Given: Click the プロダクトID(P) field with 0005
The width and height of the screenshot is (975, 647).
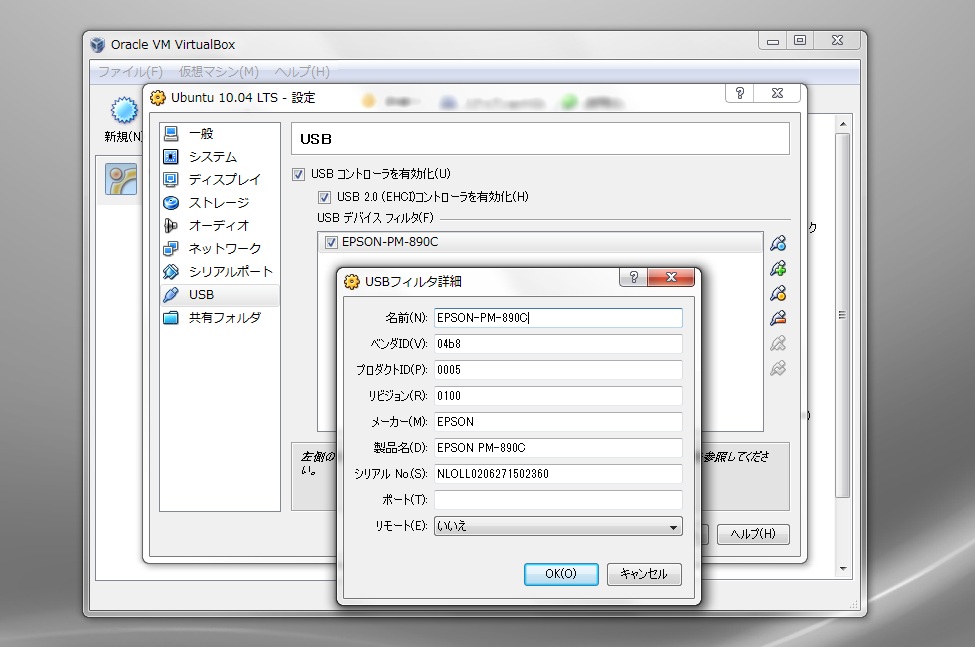Looking at the screenshot, I should (x=558, y=370).
